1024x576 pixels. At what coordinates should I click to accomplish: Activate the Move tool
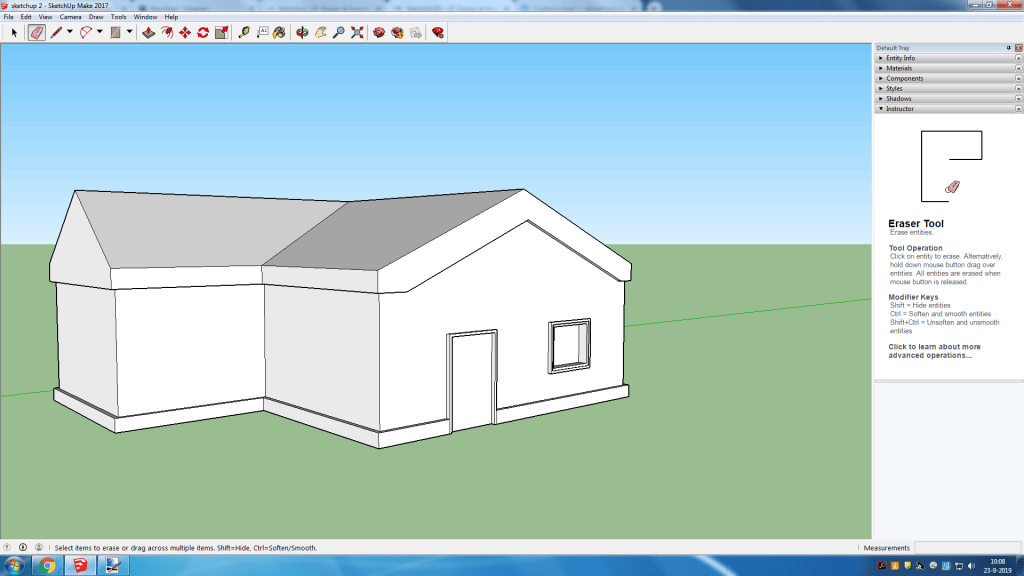(x=185, y=32)
